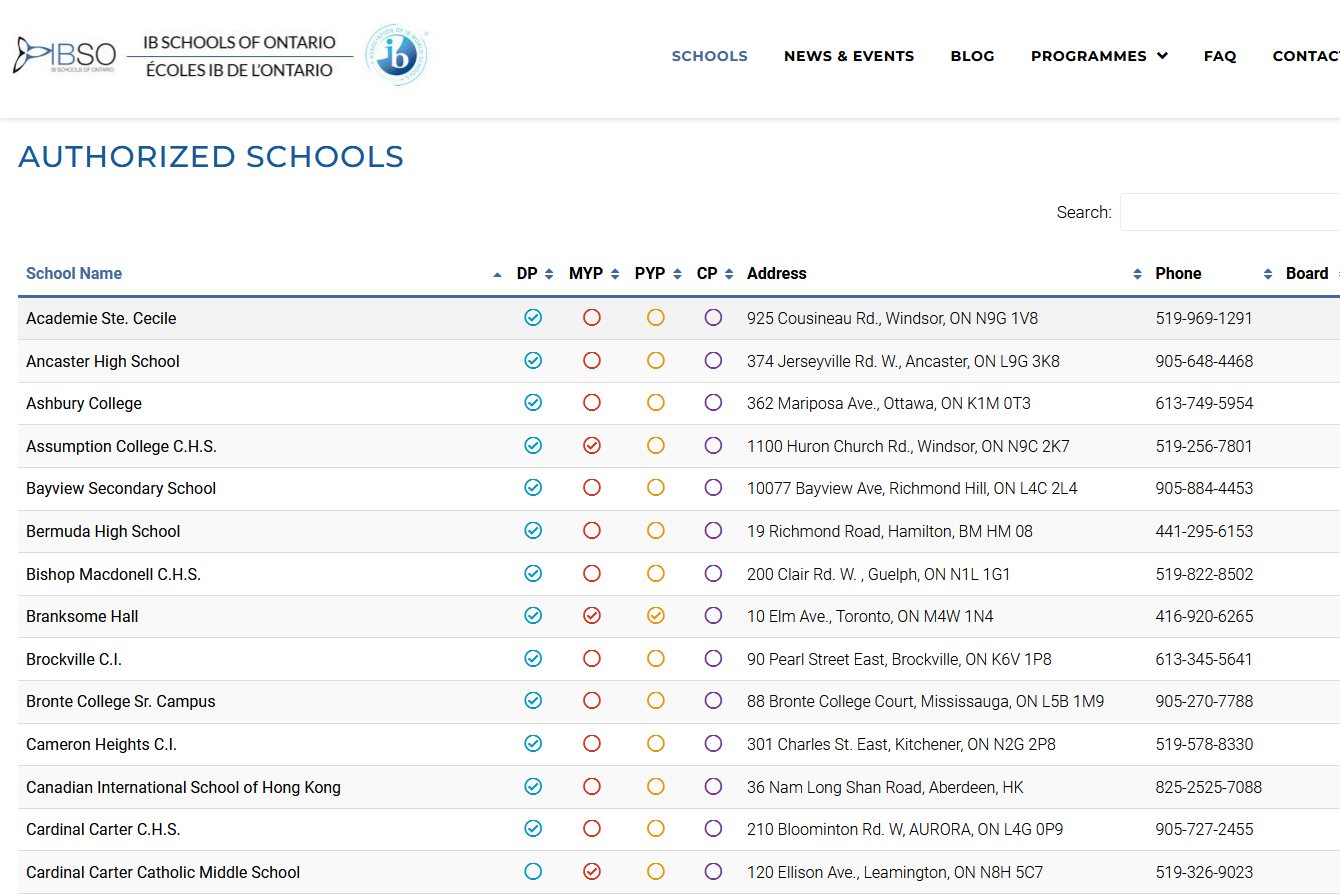1340x894 pixels.
Task: Click address 362 Mariposa Ave., Ottawa
Action: coord(889,403)
